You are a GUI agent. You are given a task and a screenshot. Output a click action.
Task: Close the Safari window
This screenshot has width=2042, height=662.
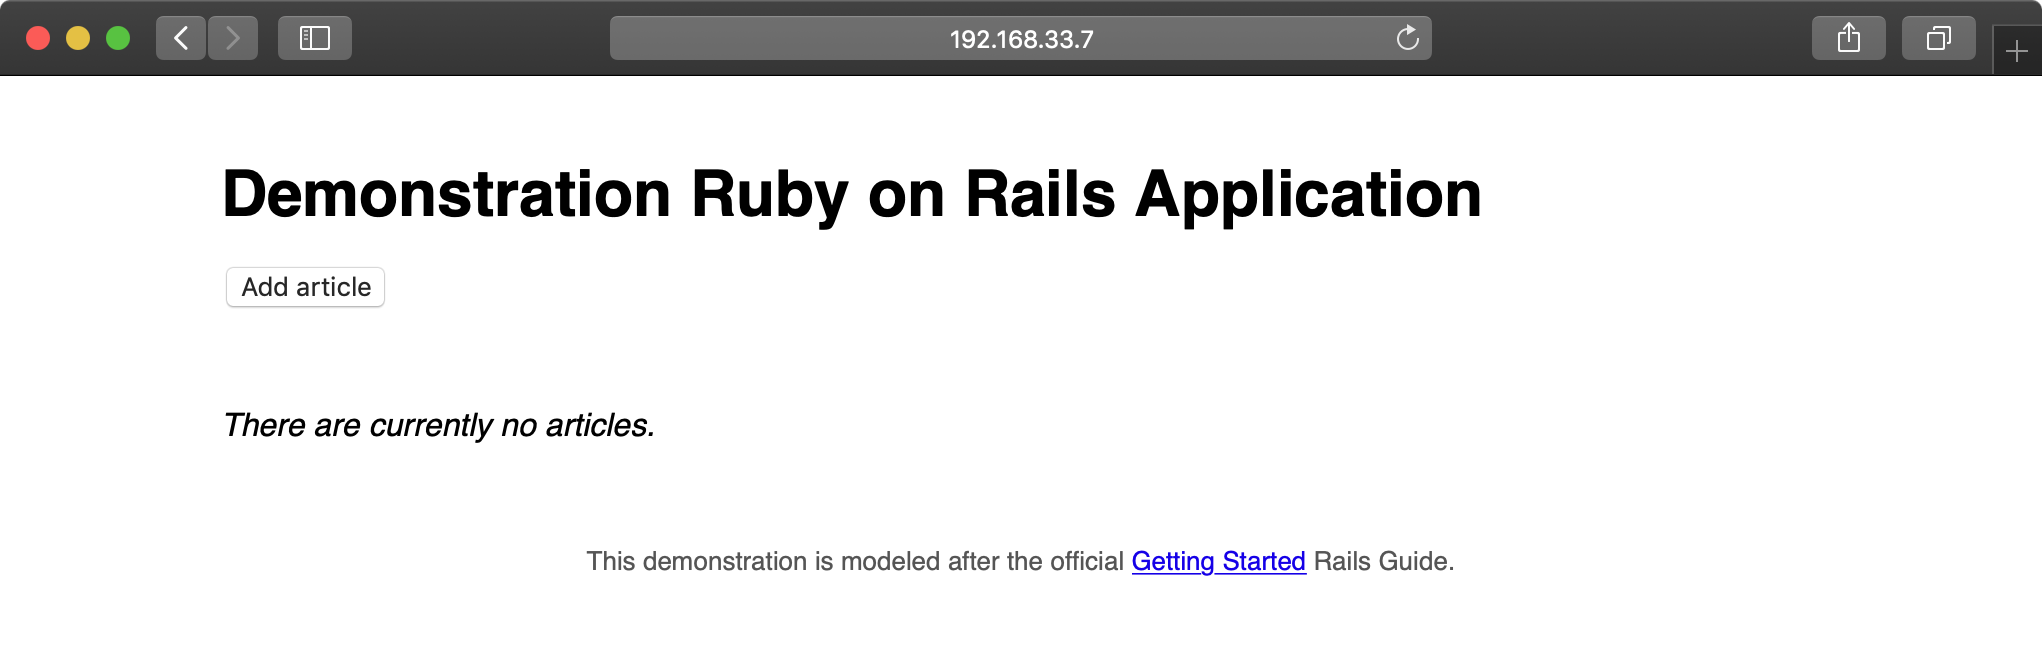(38, 39)
